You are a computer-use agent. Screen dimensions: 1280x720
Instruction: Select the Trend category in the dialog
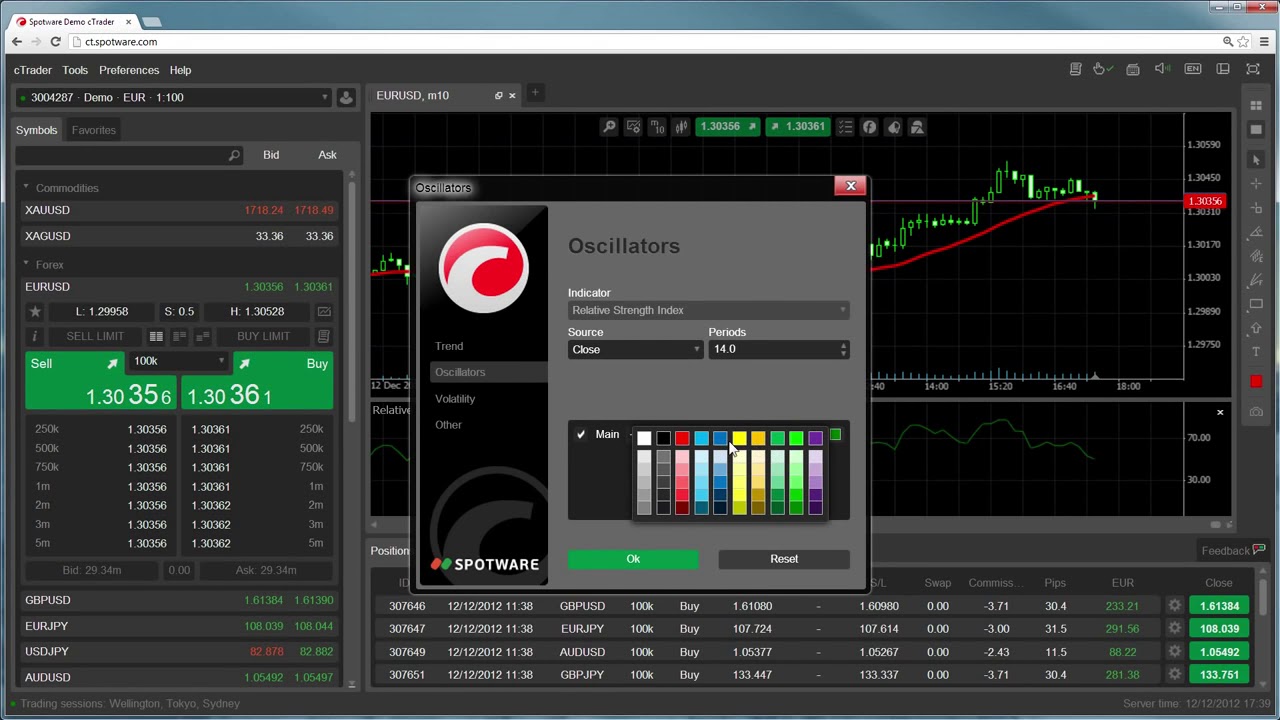tap(449, 346)
